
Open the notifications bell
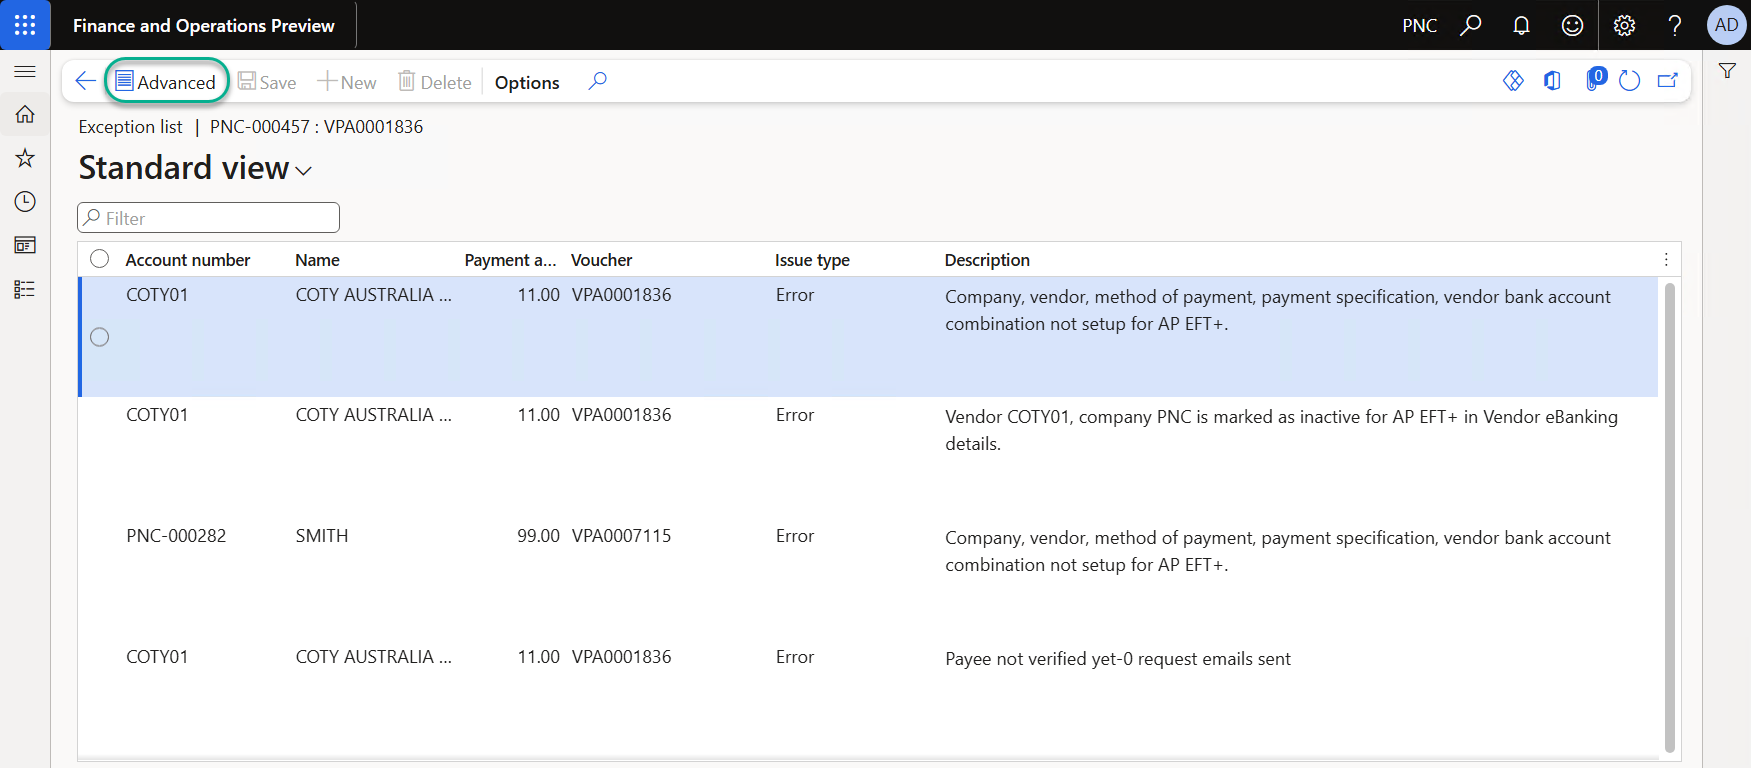[1521, 25]
